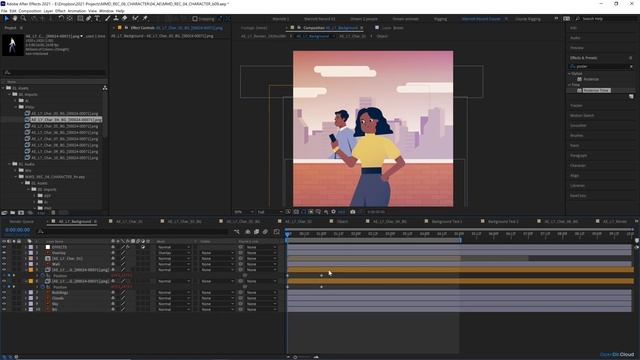
Task: Open the File menu
Action: [4, 11]
